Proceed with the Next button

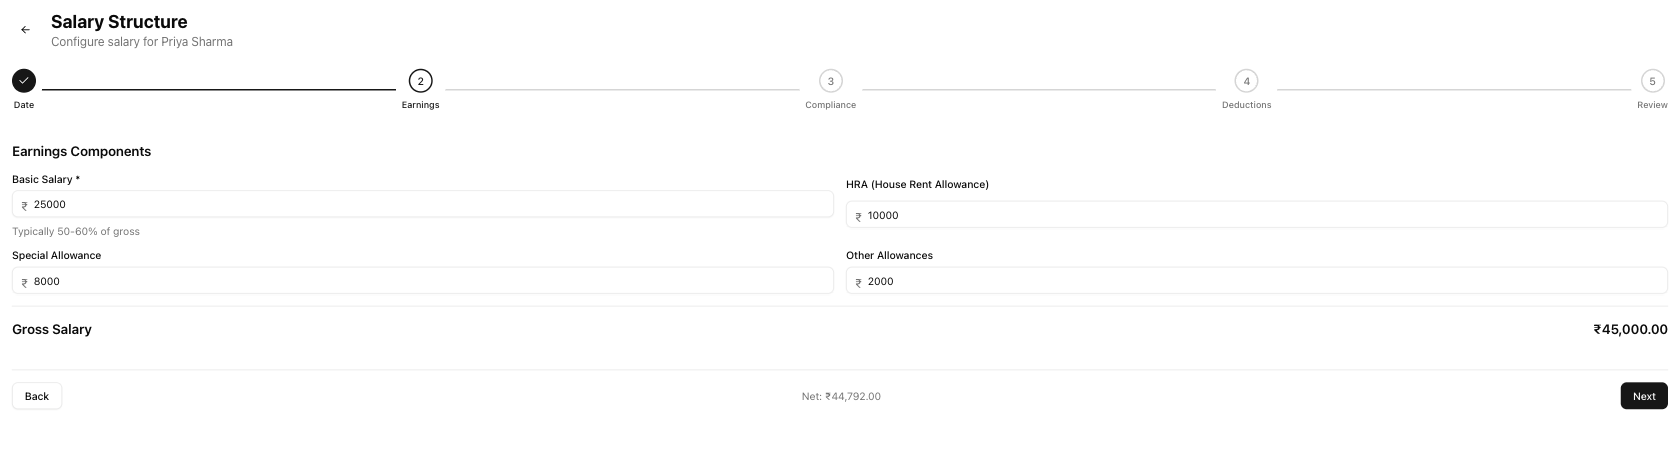point(1644,396)
